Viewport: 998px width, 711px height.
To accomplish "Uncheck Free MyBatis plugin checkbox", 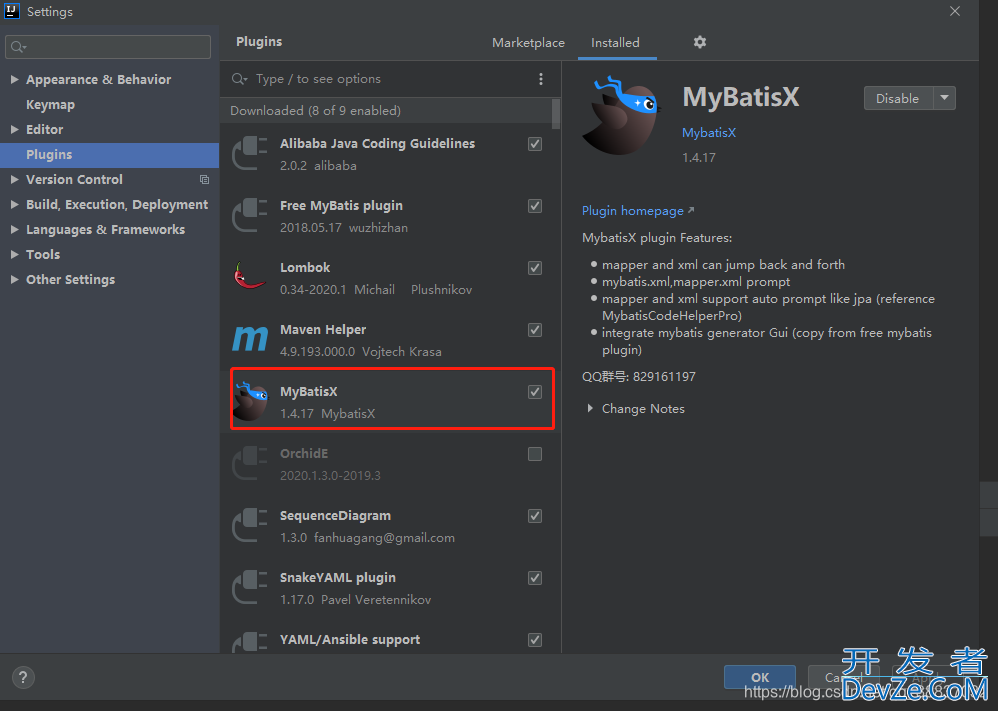I will (x=535, y=206).
